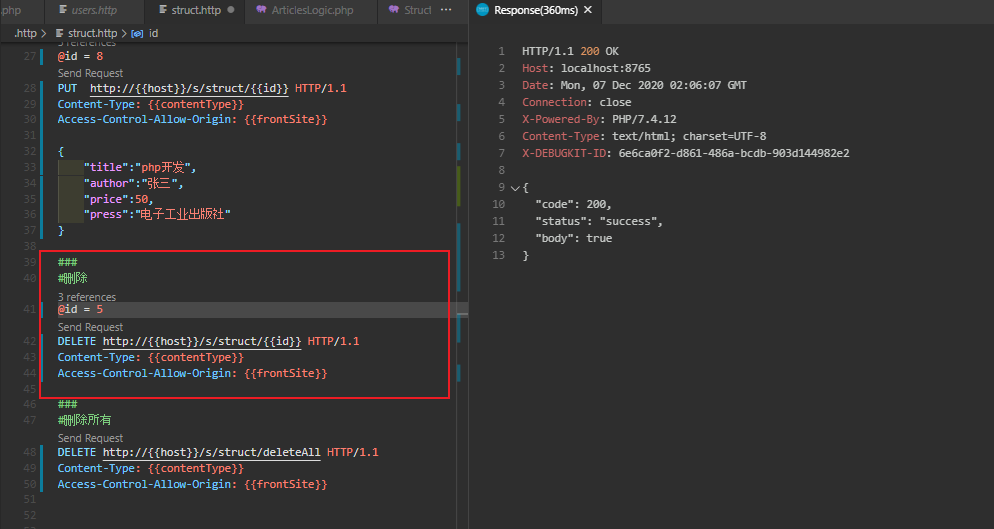Close the Response(360ms) tab

tap(587, 11)
